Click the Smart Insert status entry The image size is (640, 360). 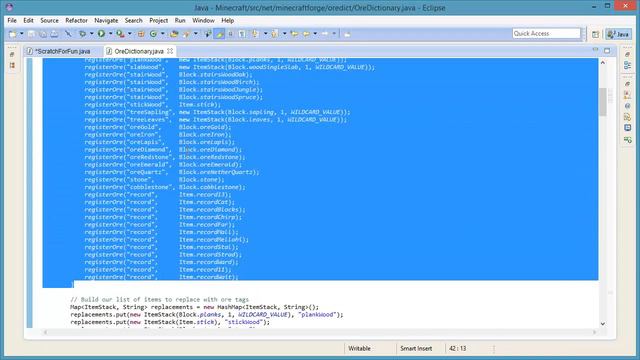[416, 349]
